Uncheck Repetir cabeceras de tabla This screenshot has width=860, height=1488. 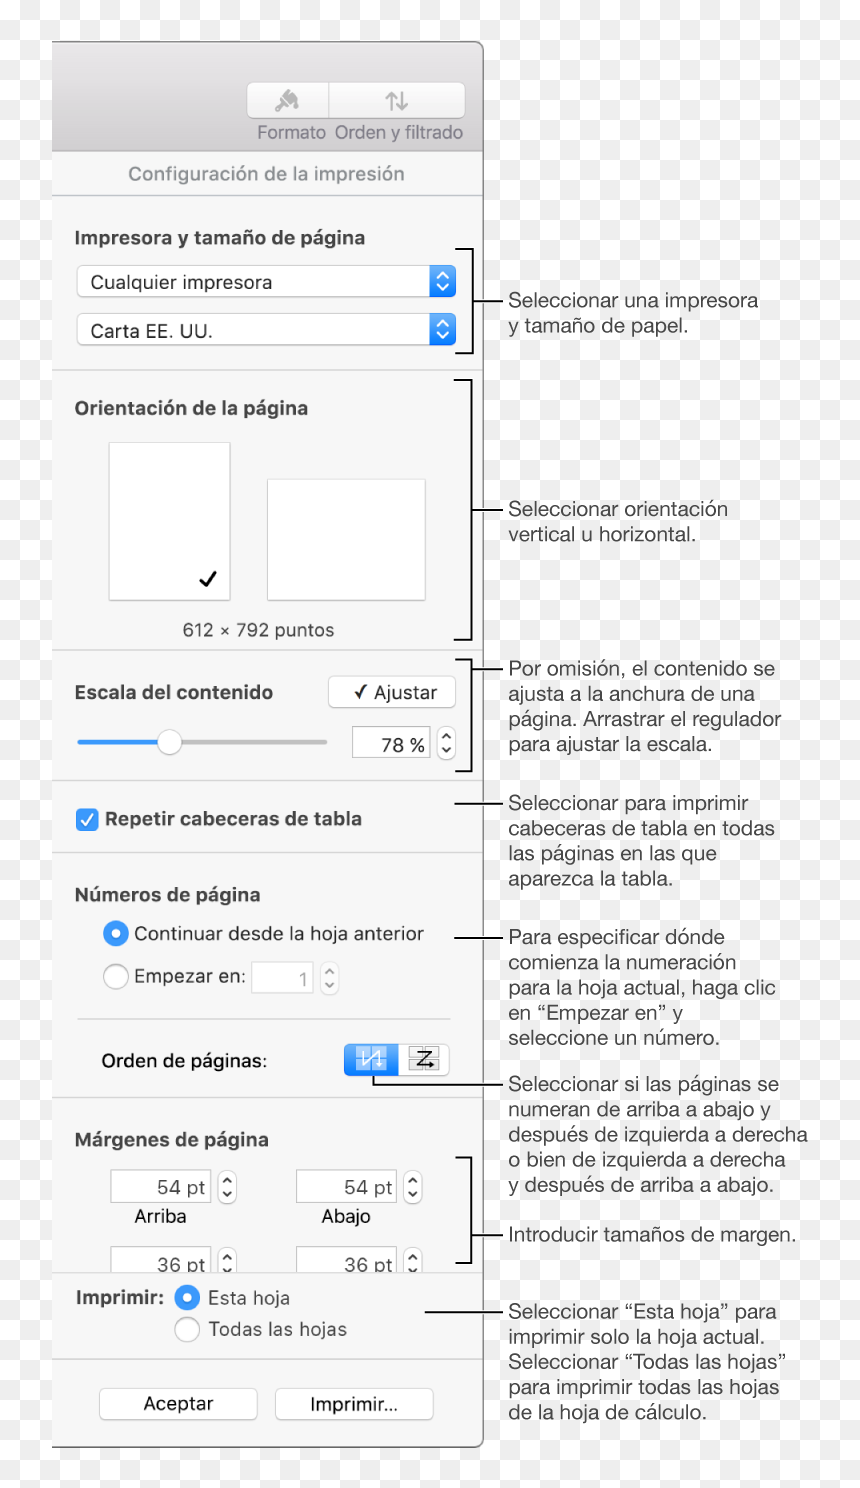(x=87, y=819)
